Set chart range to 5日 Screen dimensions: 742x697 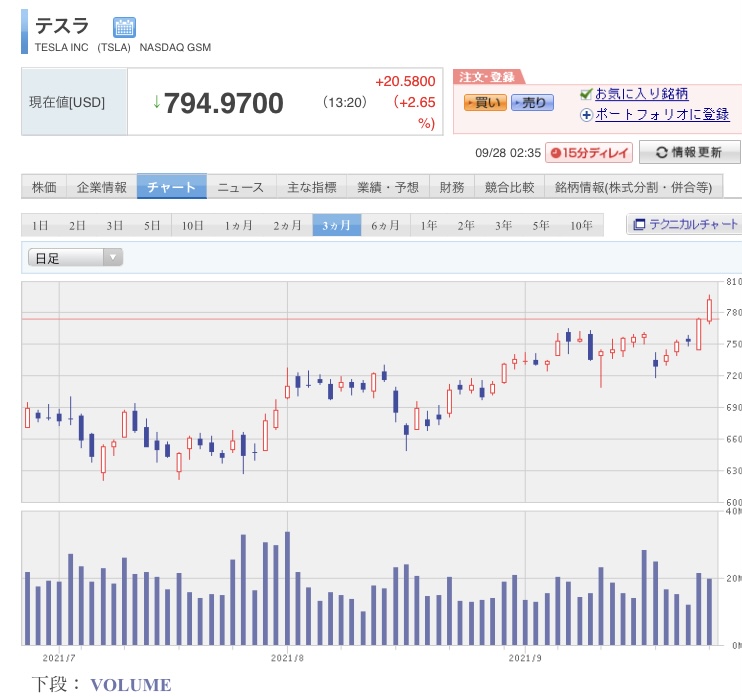point(152,225)
